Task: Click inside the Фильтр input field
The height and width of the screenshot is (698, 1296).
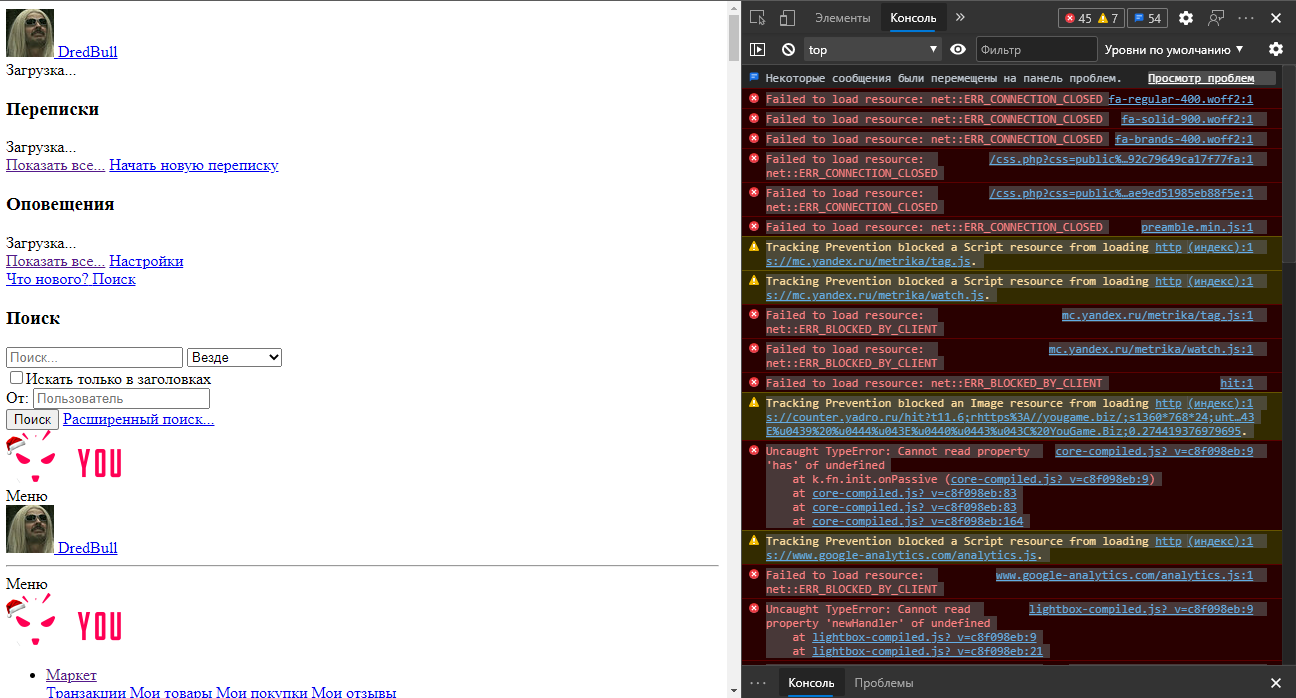Action: click(x=1036, y=48)
